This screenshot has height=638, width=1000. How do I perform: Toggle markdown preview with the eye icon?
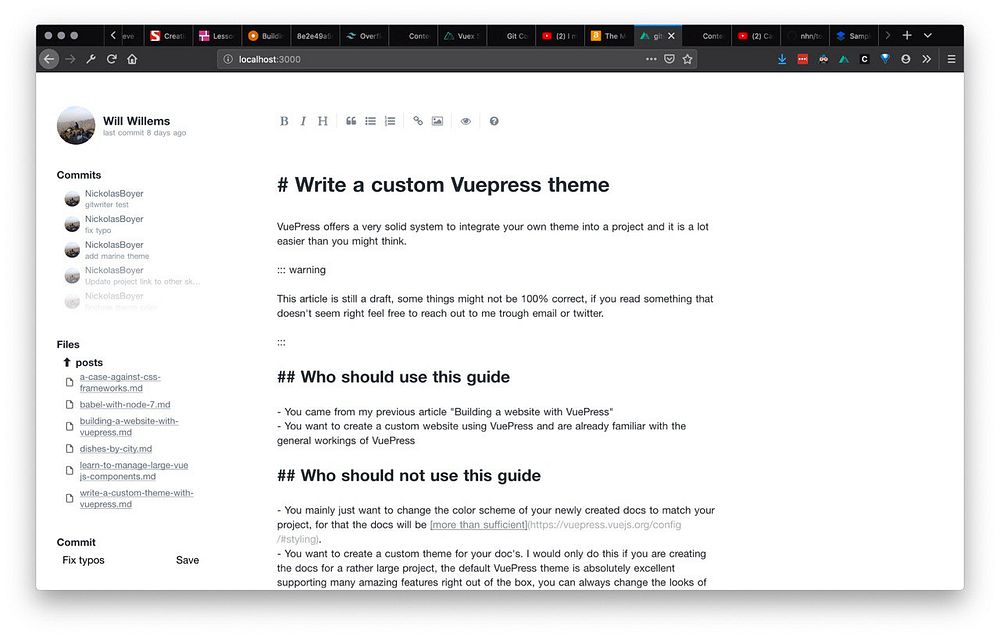(x=466, y=121)
